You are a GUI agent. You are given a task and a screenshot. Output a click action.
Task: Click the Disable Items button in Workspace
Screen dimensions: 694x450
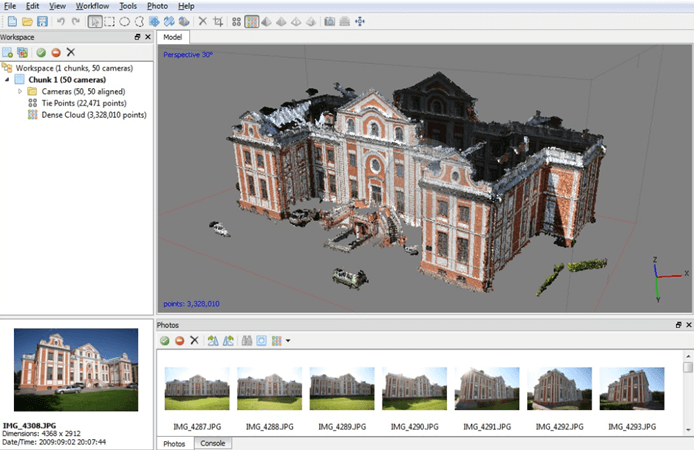pos(55,52)
